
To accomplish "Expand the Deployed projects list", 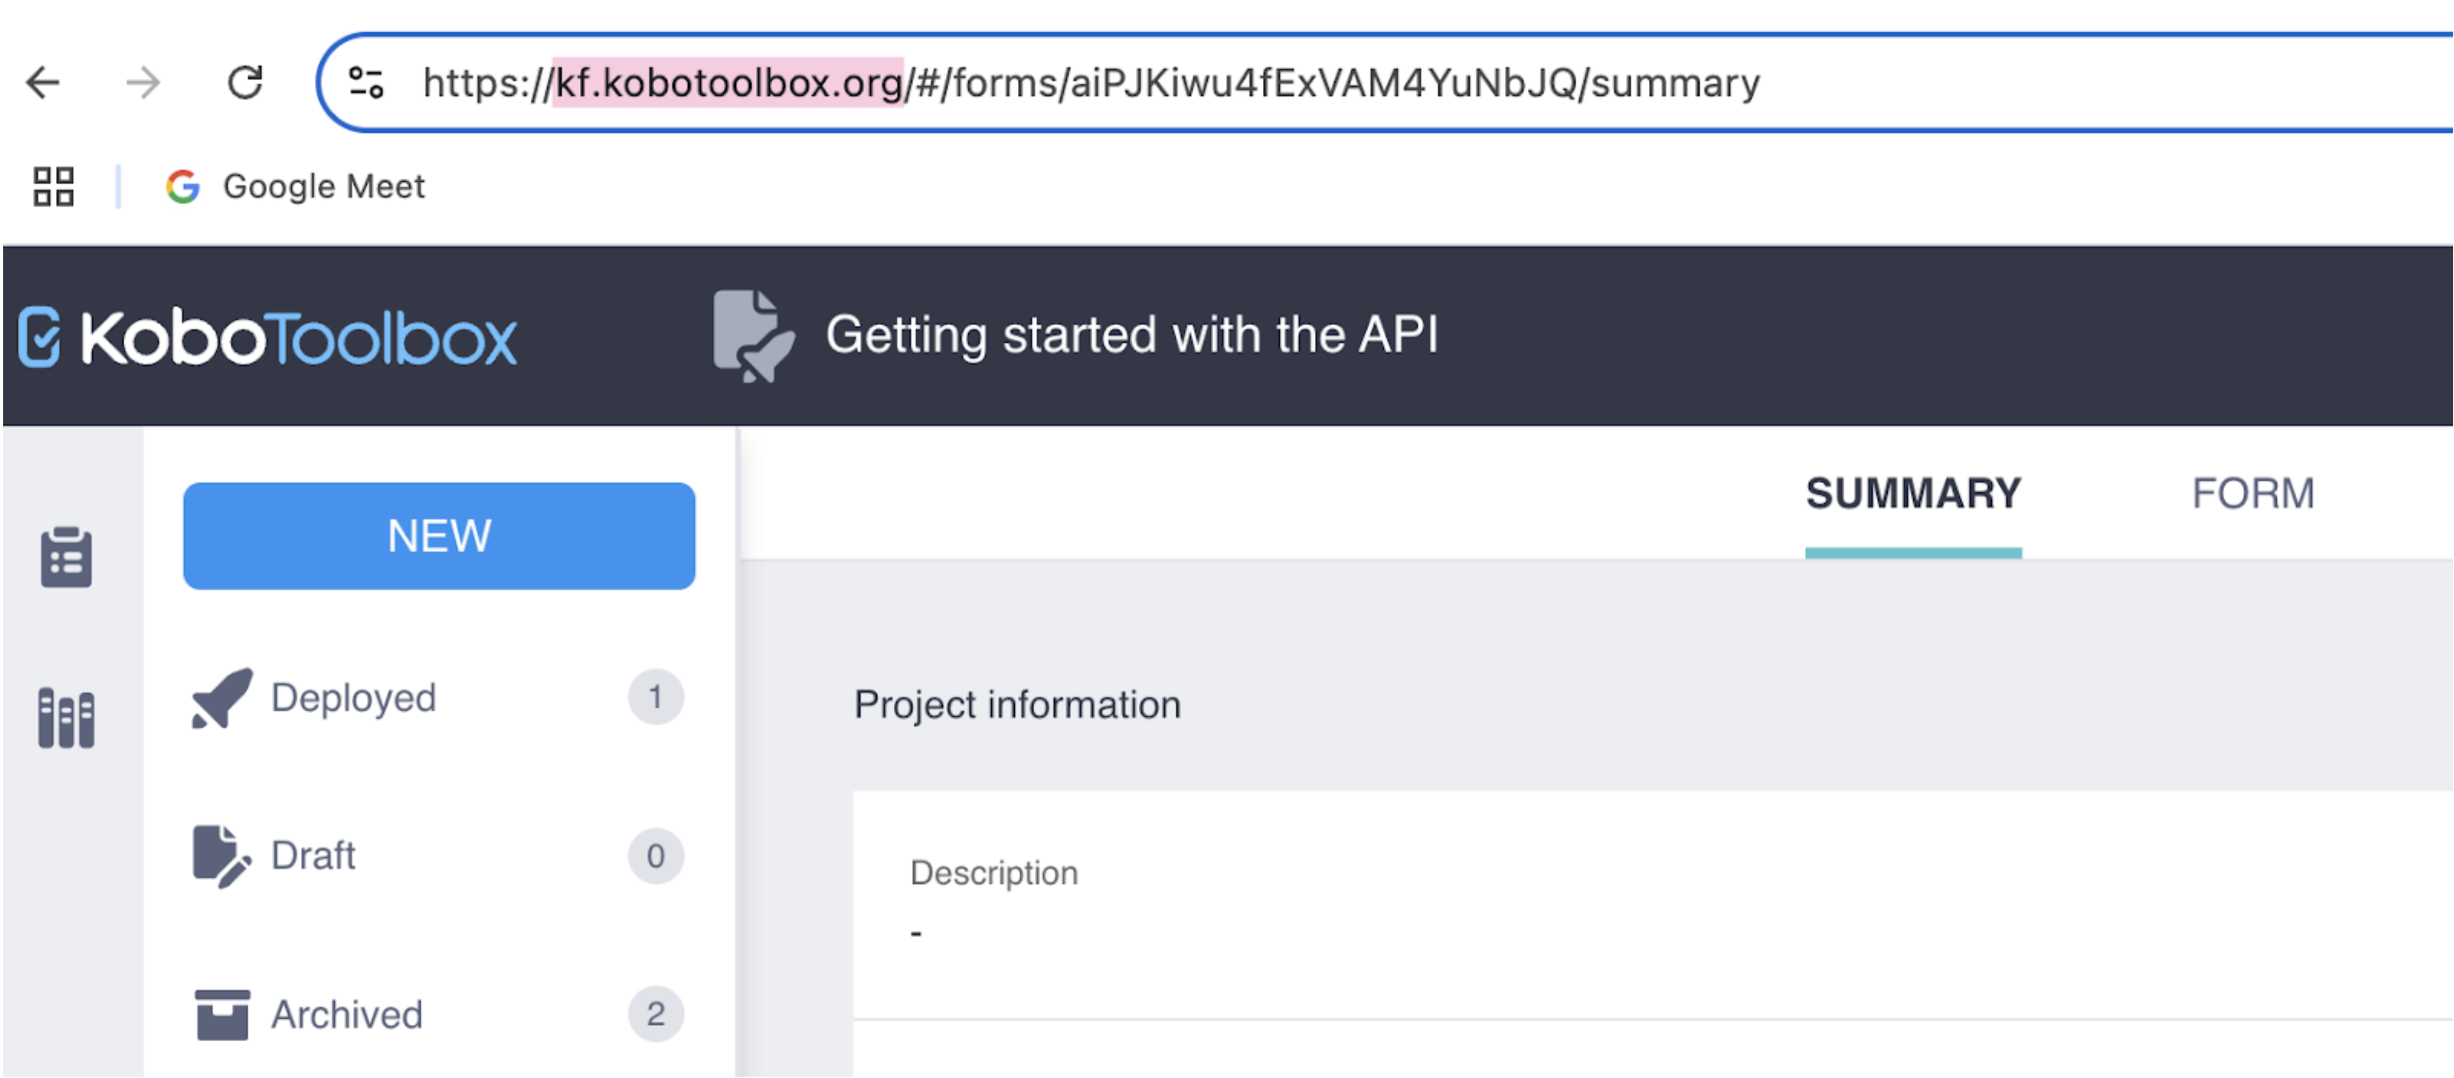I will 353,698.
